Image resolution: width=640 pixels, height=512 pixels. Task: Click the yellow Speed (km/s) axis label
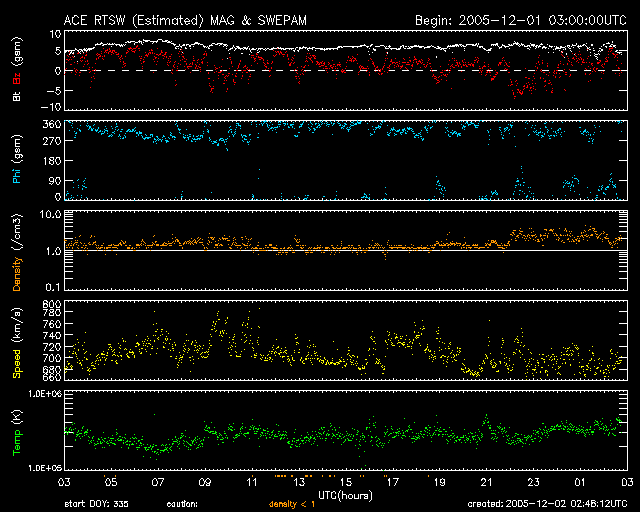pos(16,343)
